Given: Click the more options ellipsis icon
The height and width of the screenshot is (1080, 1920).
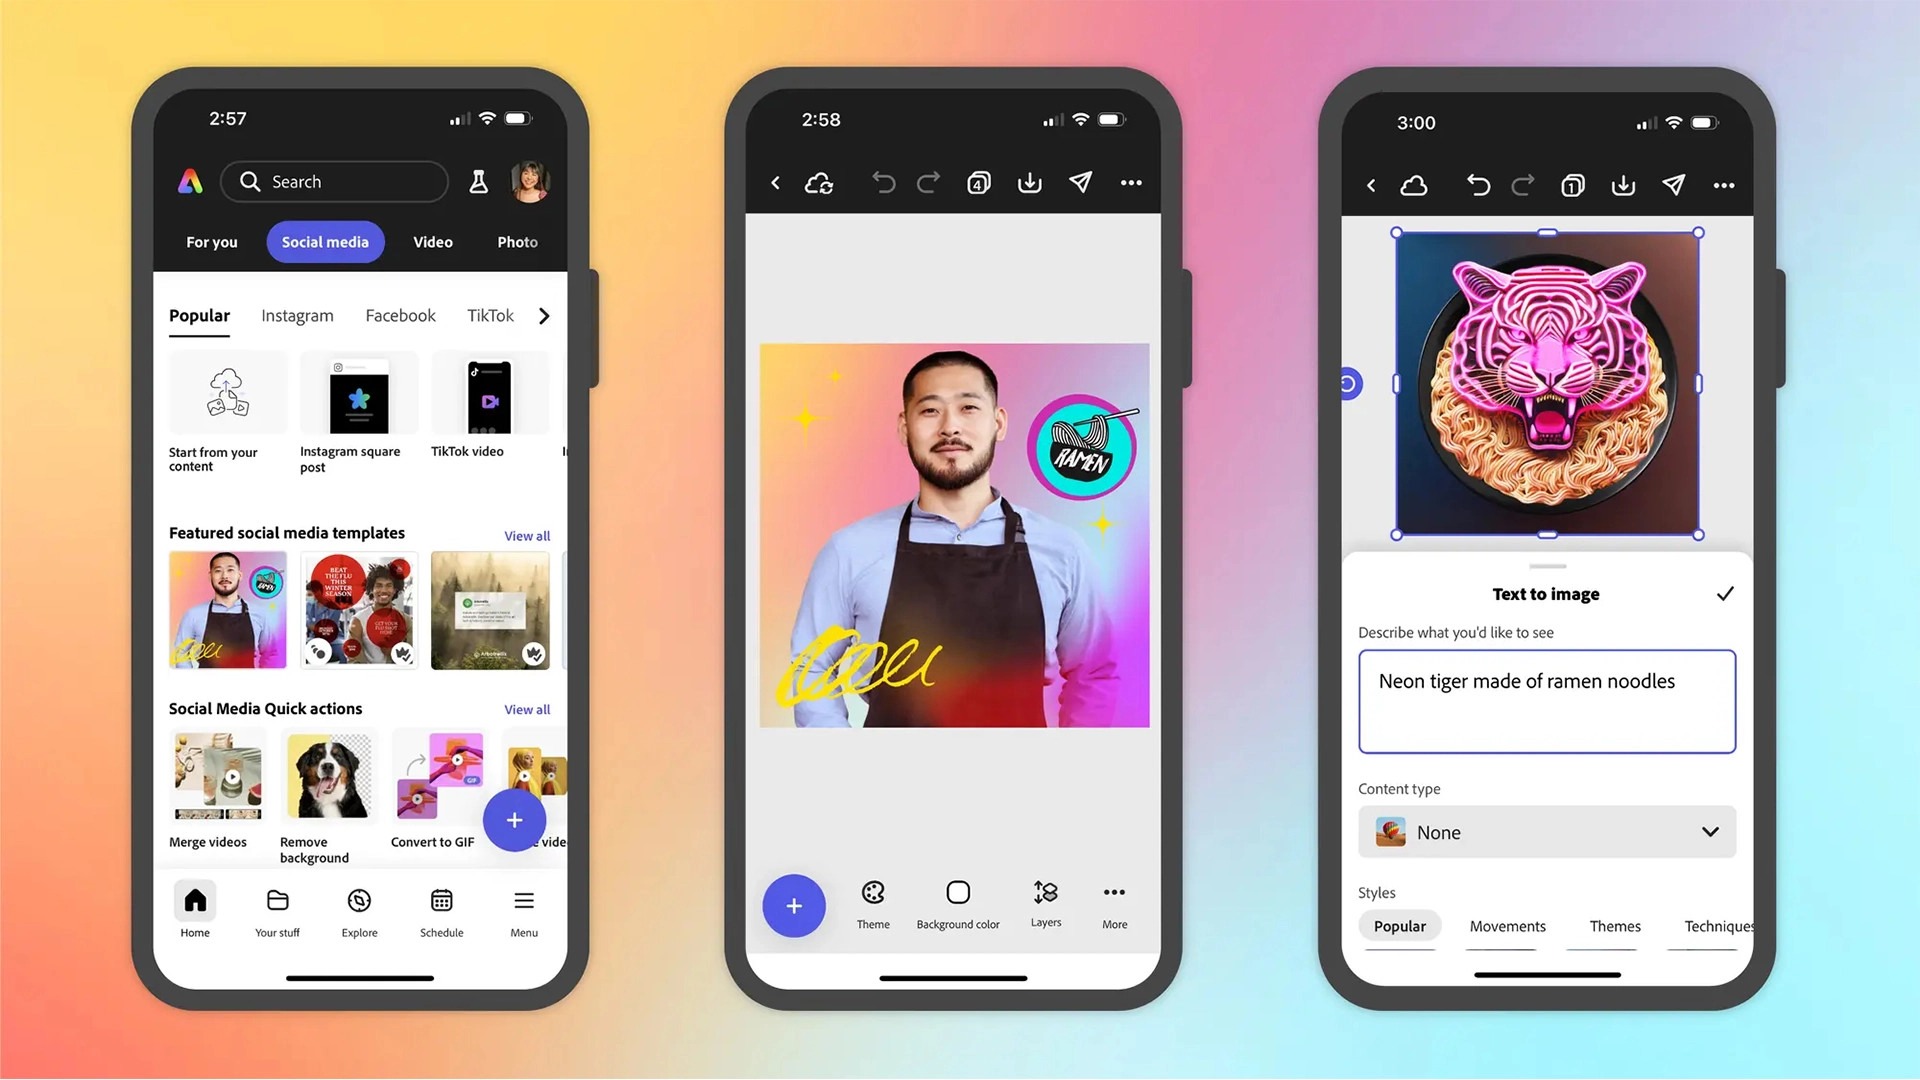Looking at the screenshot, I should (x=1130, y=183).
